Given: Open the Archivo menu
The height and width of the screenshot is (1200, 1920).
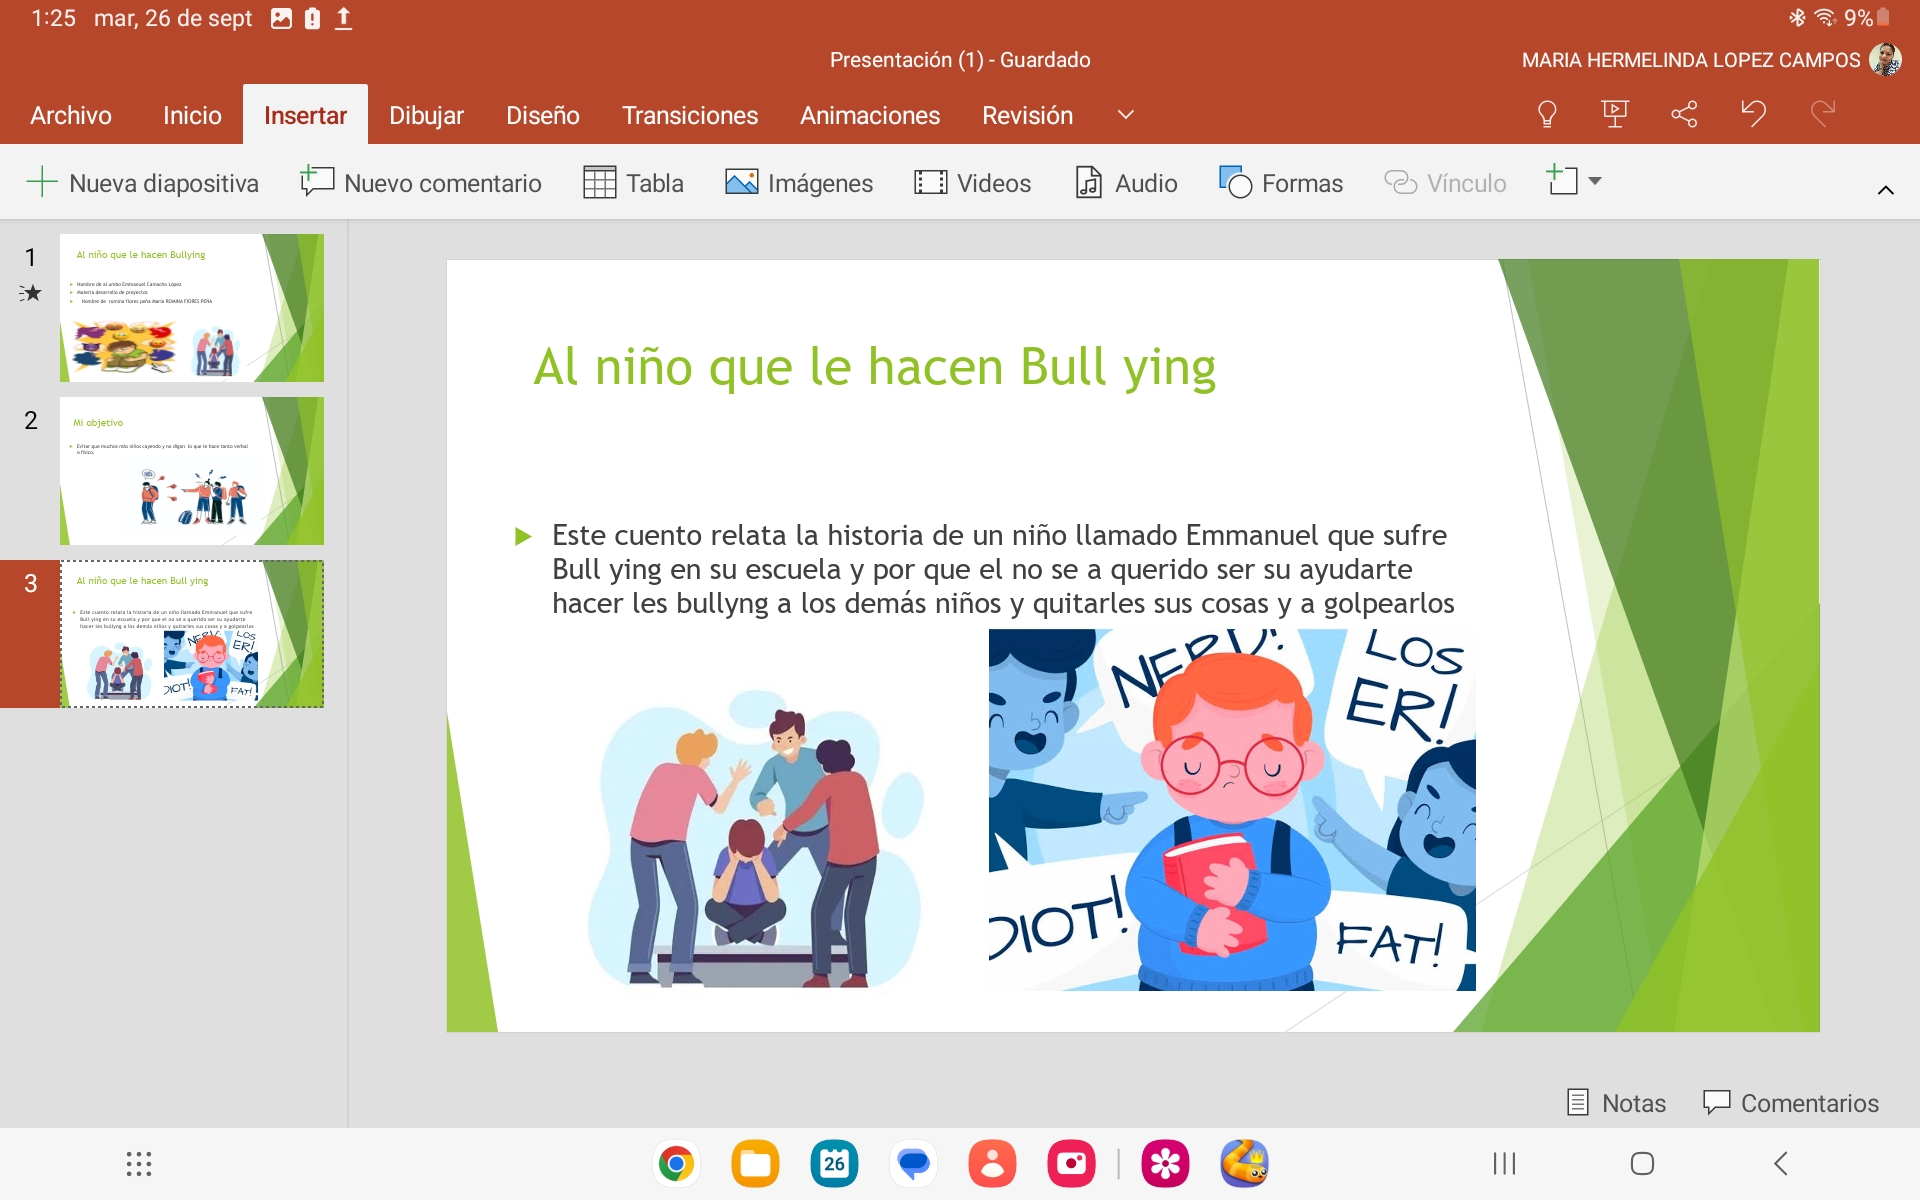Looking at the screenshot, I should [70, 115].
